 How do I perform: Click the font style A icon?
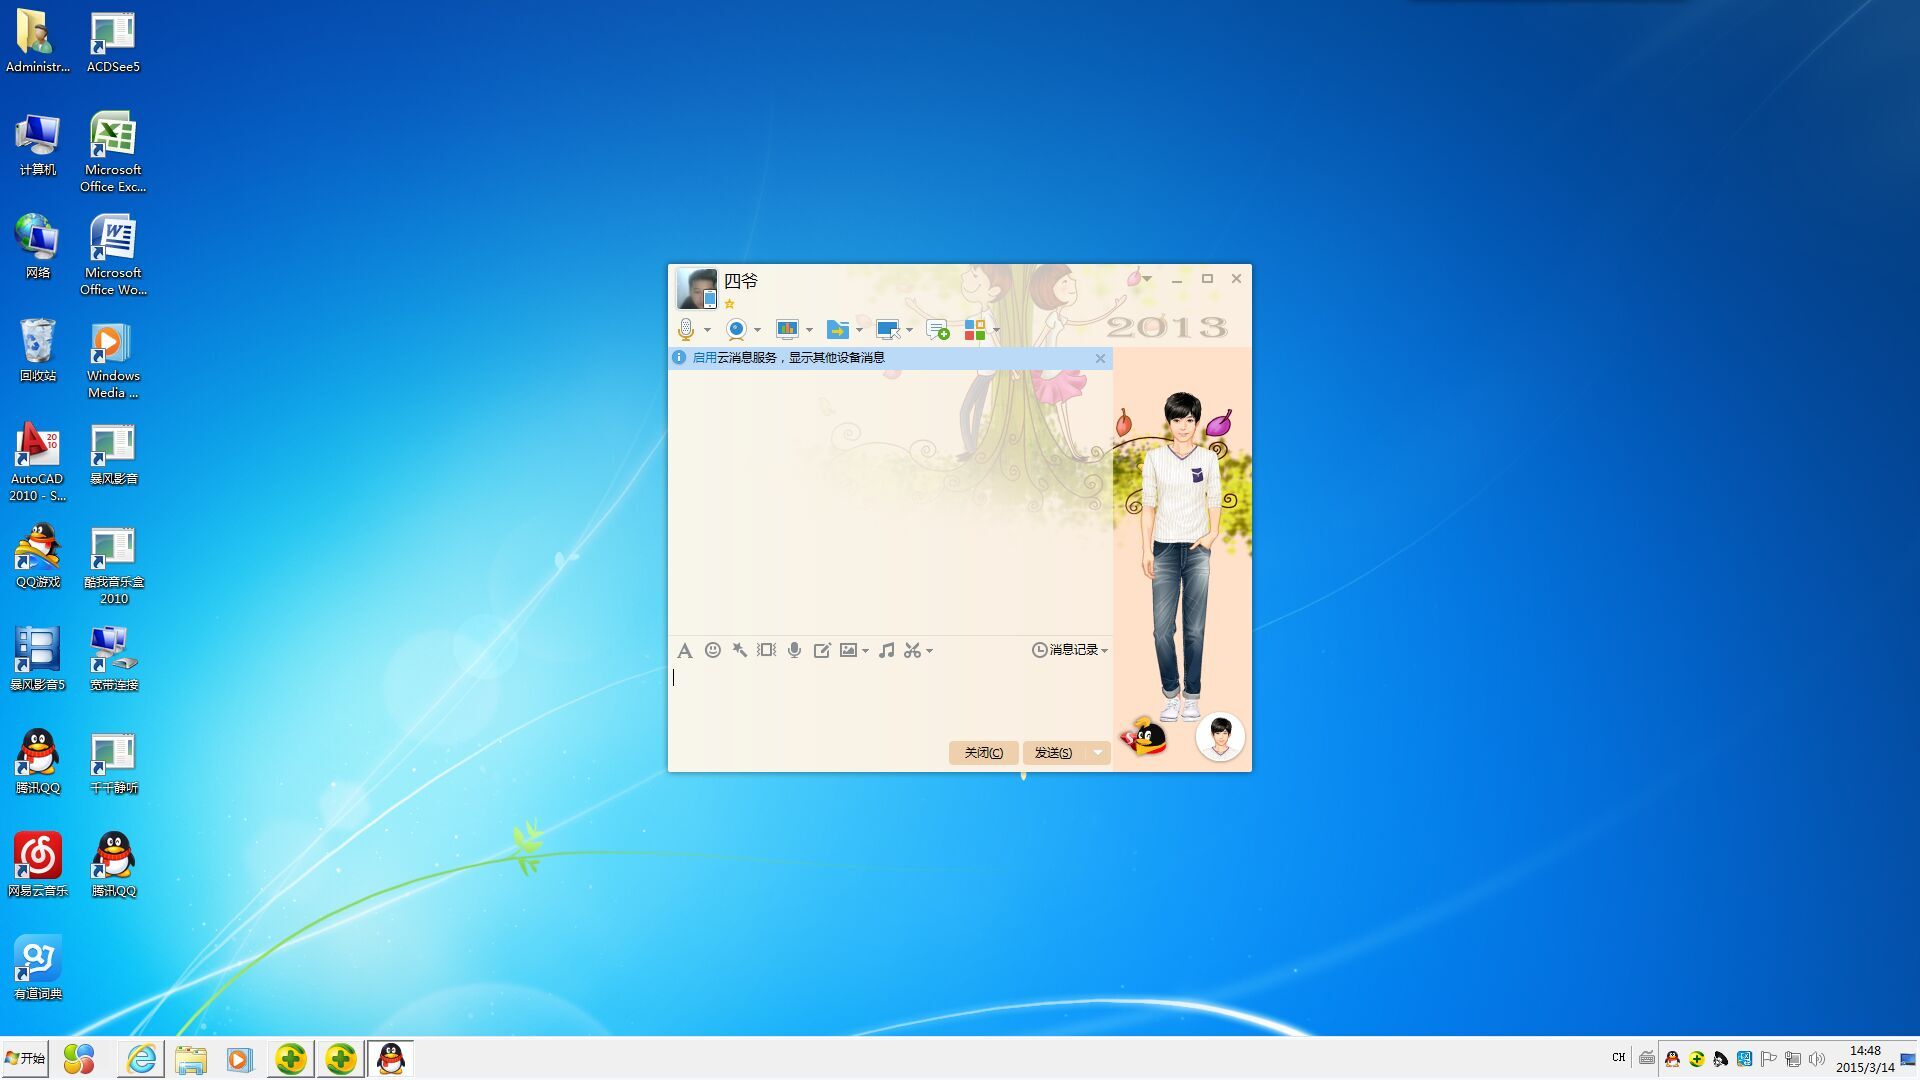(684, 650)
